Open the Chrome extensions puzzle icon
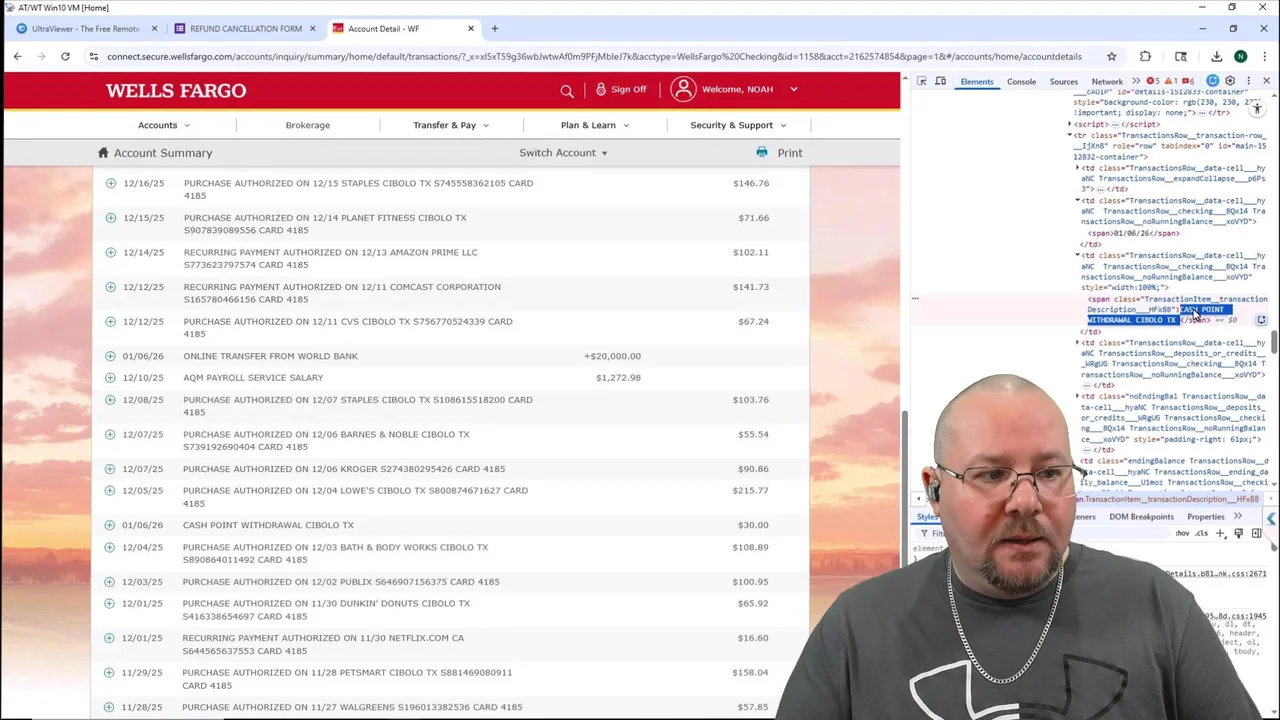 point(1145,57)
